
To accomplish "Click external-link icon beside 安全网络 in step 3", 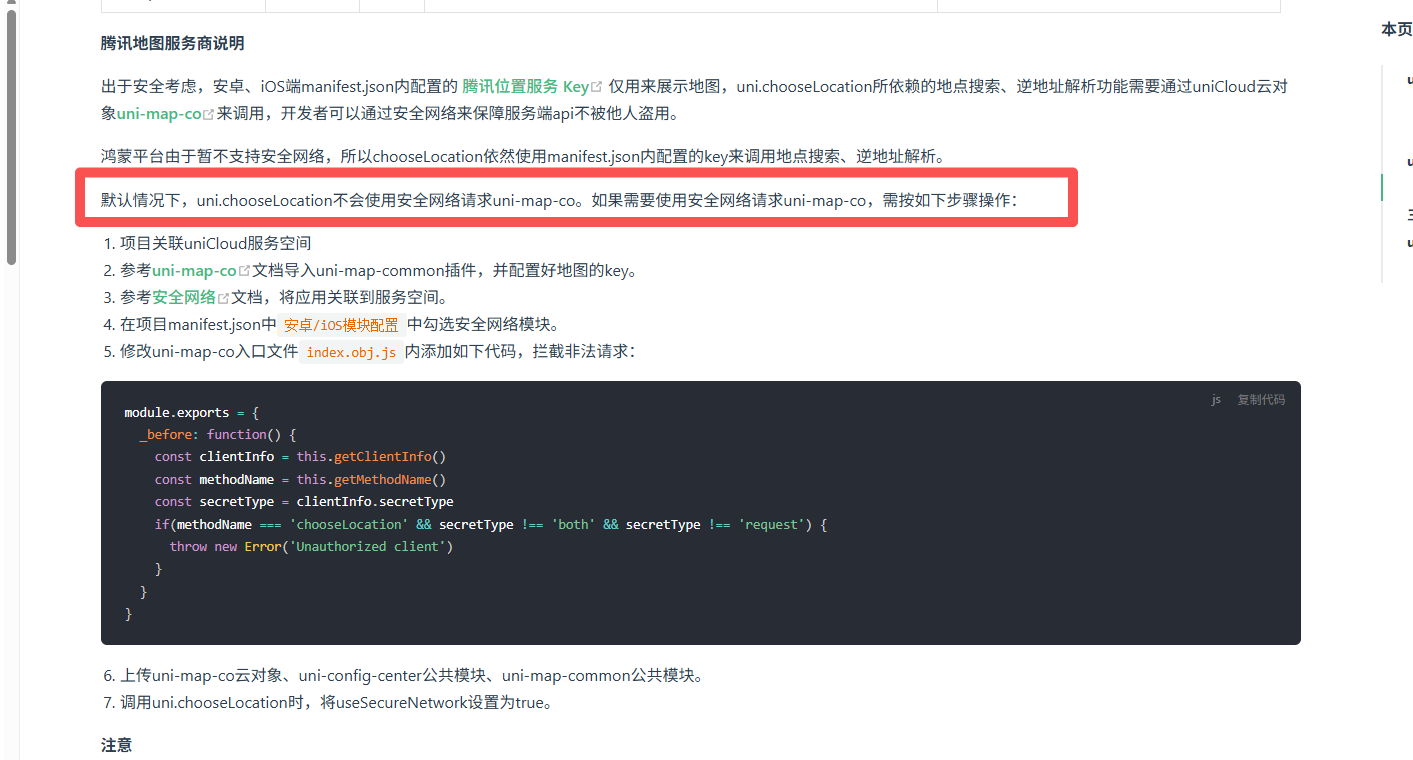I will (x=224, y=298).
